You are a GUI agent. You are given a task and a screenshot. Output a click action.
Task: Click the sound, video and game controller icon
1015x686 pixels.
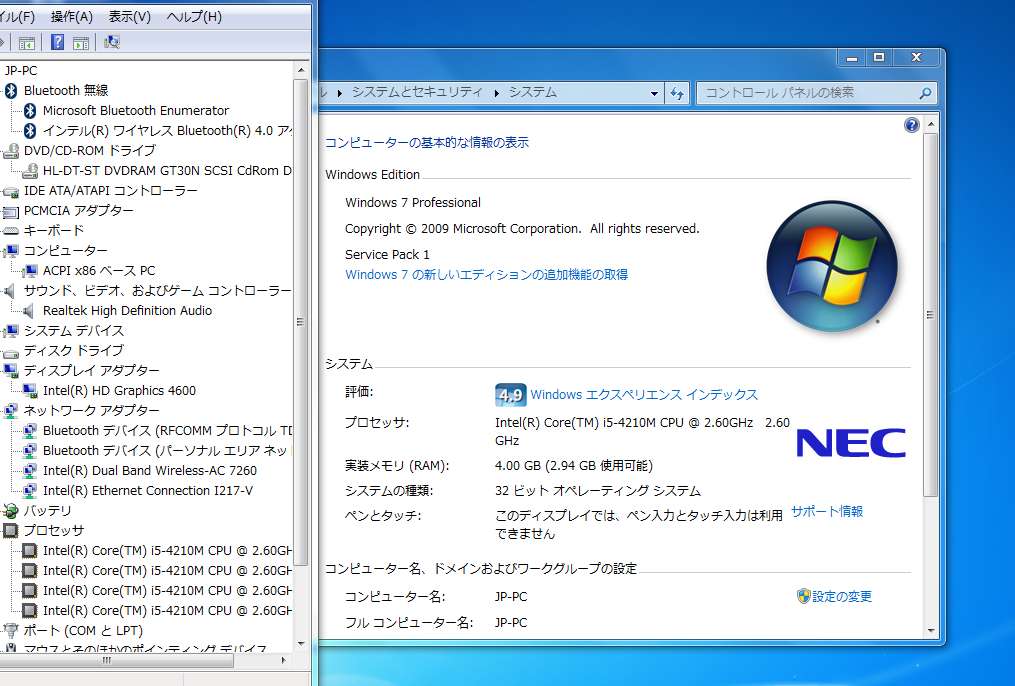coord(9,291)
